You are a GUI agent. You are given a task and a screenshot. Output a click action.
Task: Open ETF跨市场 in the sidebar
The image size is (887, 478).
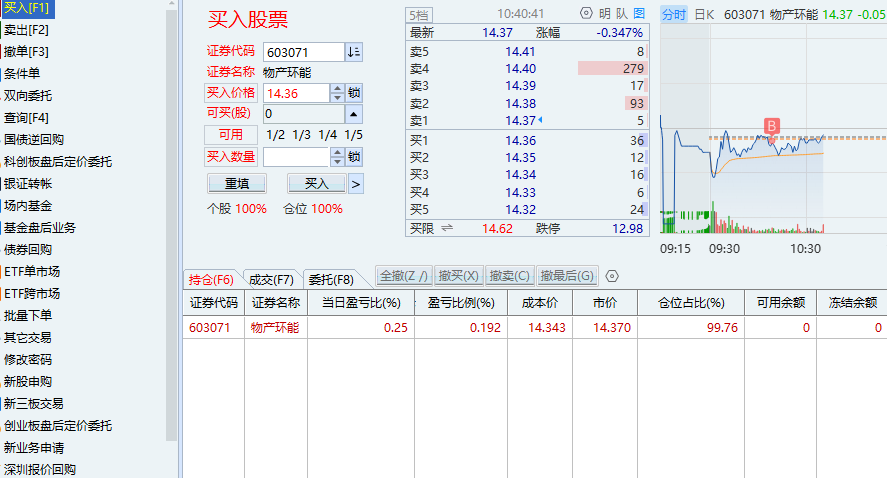pos(32,294)
